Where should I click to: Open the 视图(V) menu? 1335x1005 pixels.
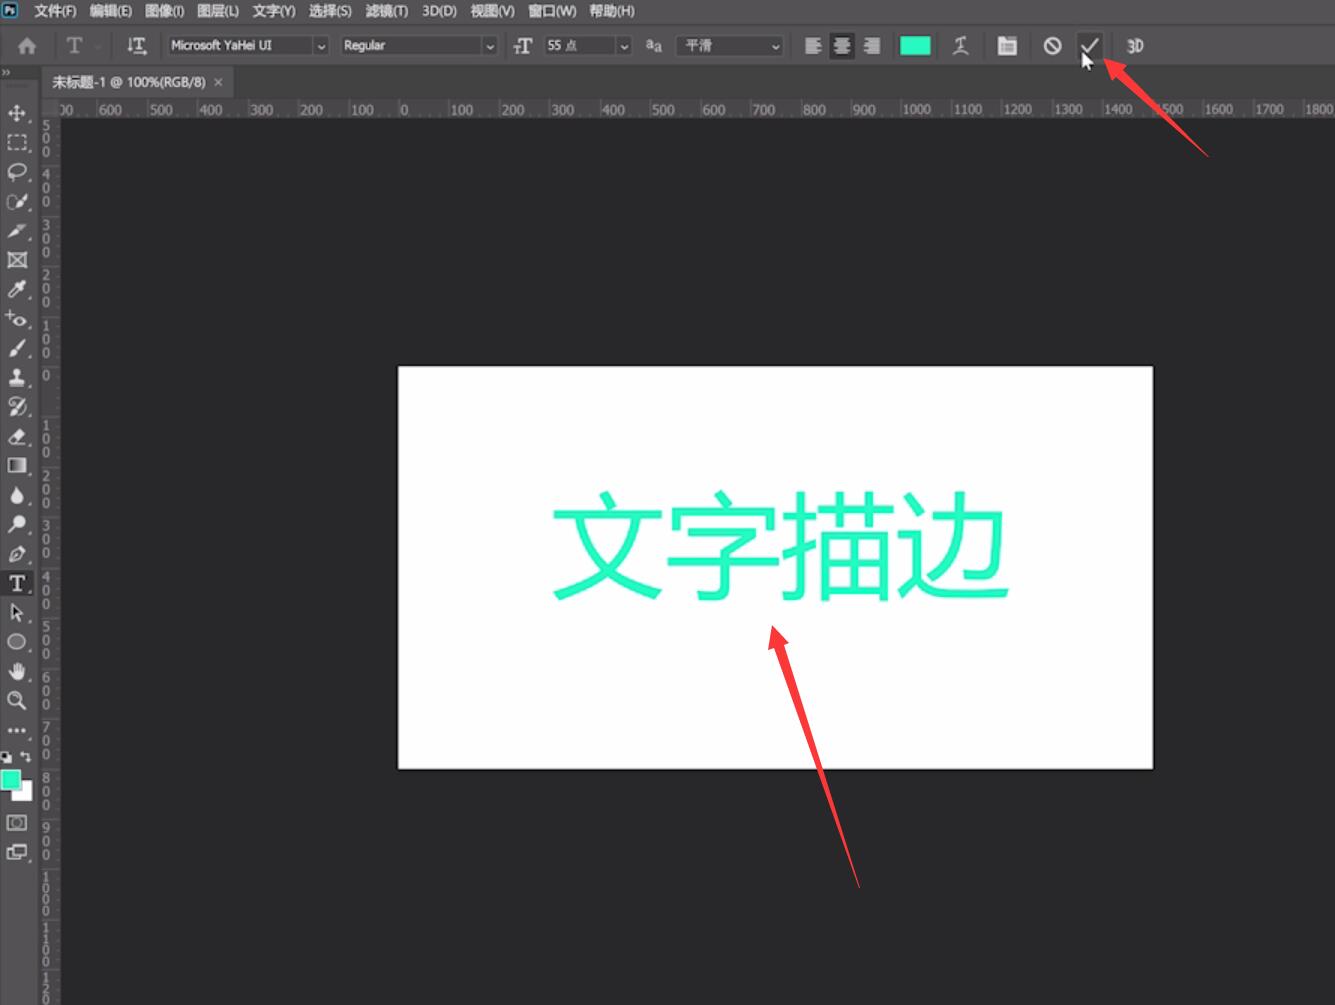coord(493,11)
